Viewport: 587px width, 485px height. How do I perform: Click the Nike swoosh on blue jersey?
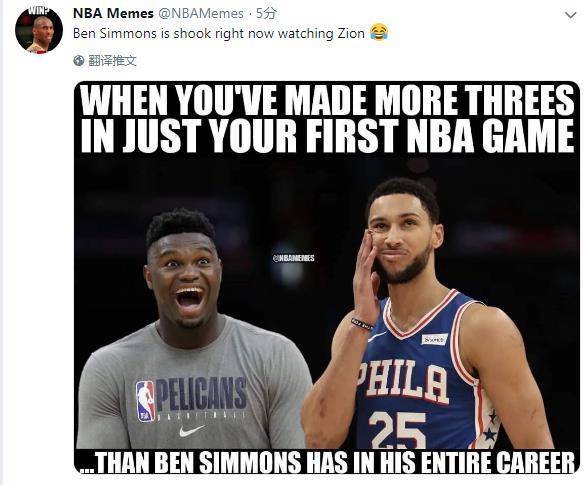tap(376, 336)
